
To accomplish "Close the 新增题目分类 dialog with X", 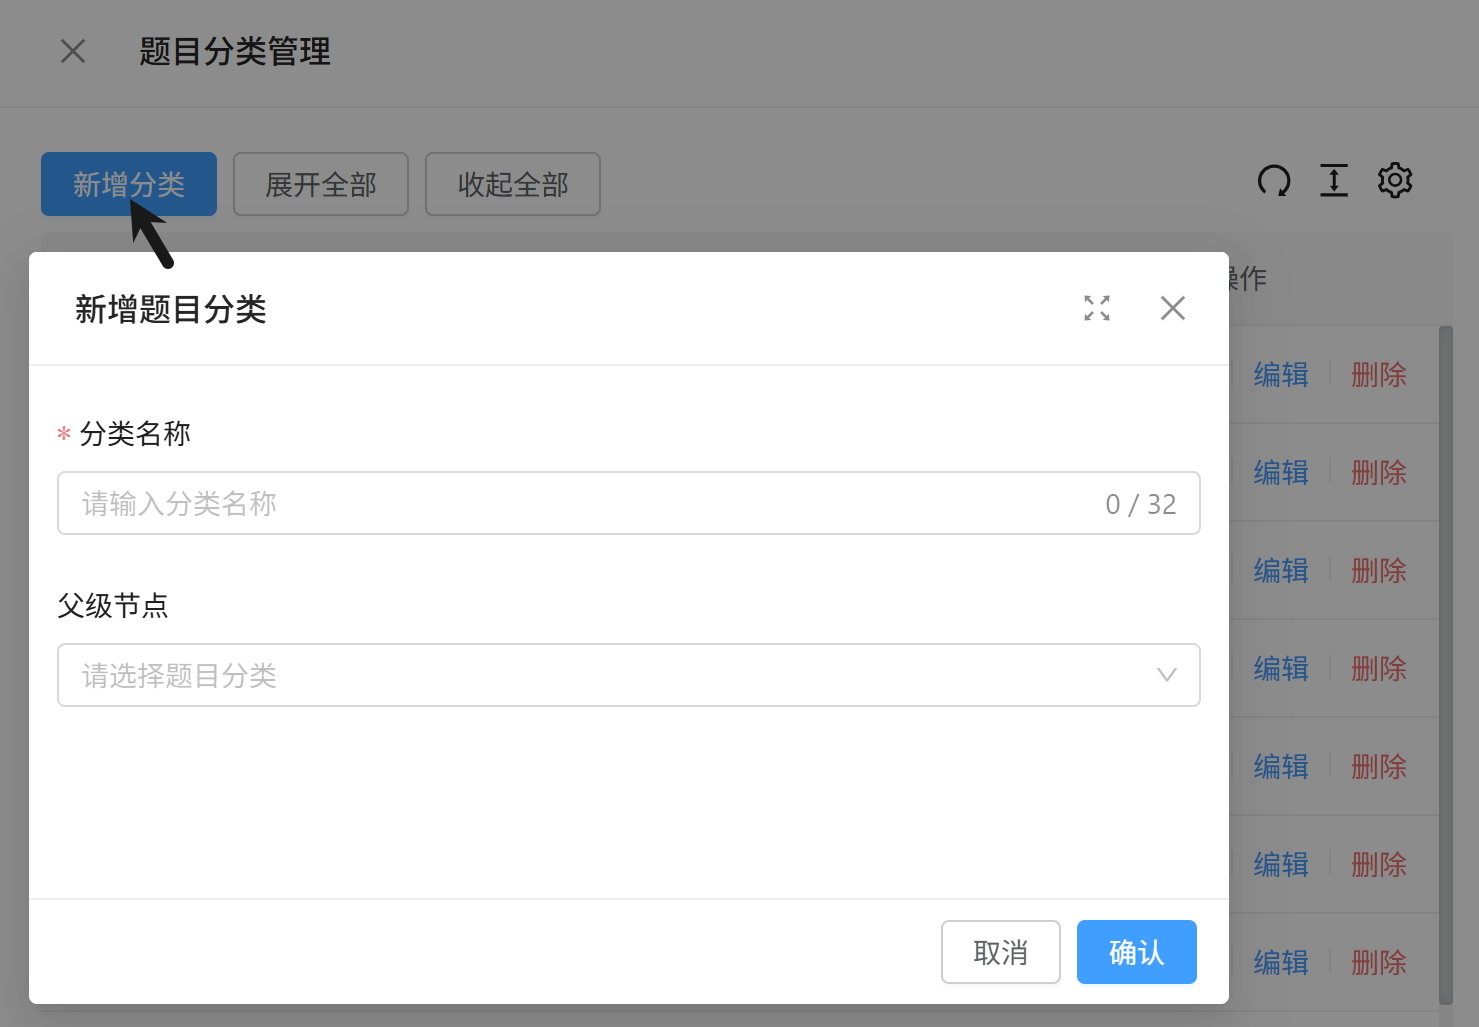I will 1172,308.
